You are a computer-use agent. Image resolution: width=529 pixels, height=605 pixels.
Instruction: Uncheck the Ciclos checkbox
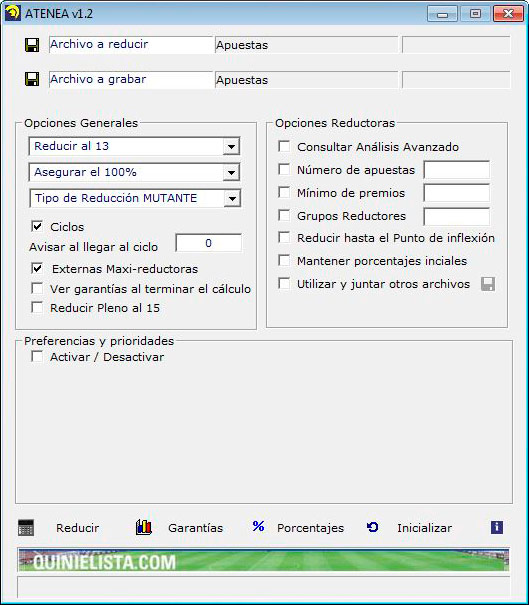point(37,226)
